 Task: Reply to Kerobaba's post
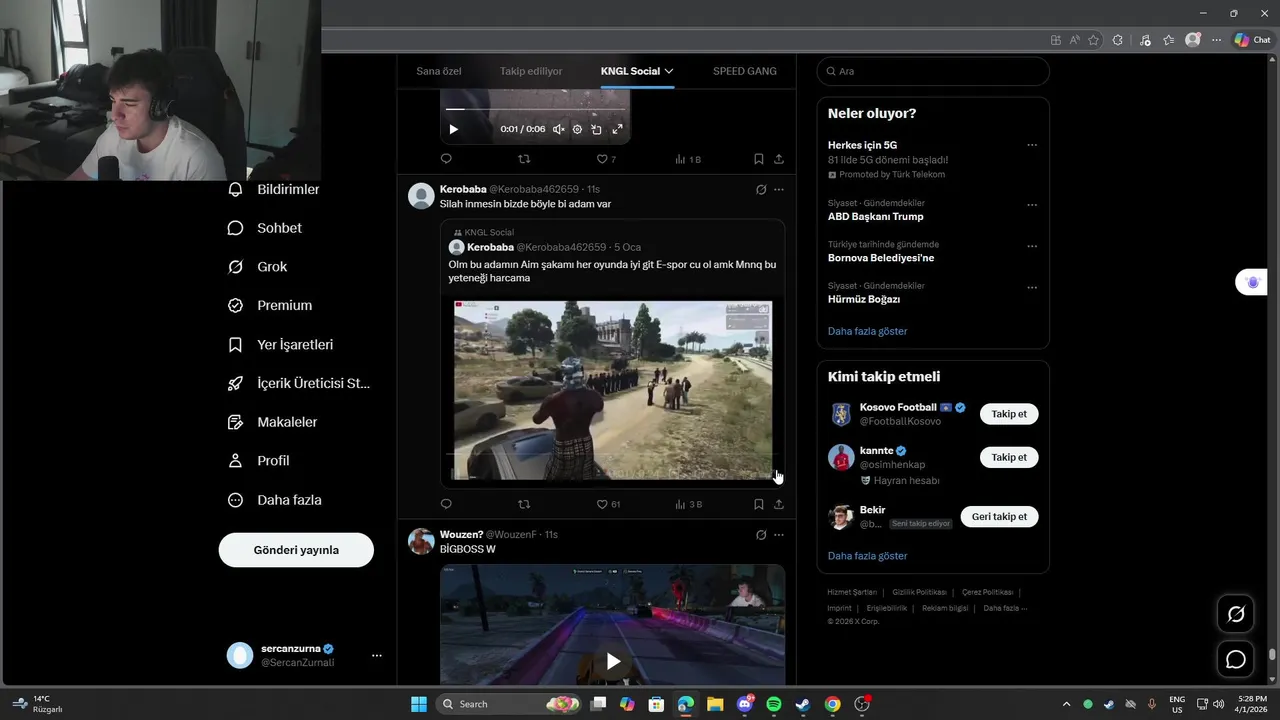[x=446, y=504]
